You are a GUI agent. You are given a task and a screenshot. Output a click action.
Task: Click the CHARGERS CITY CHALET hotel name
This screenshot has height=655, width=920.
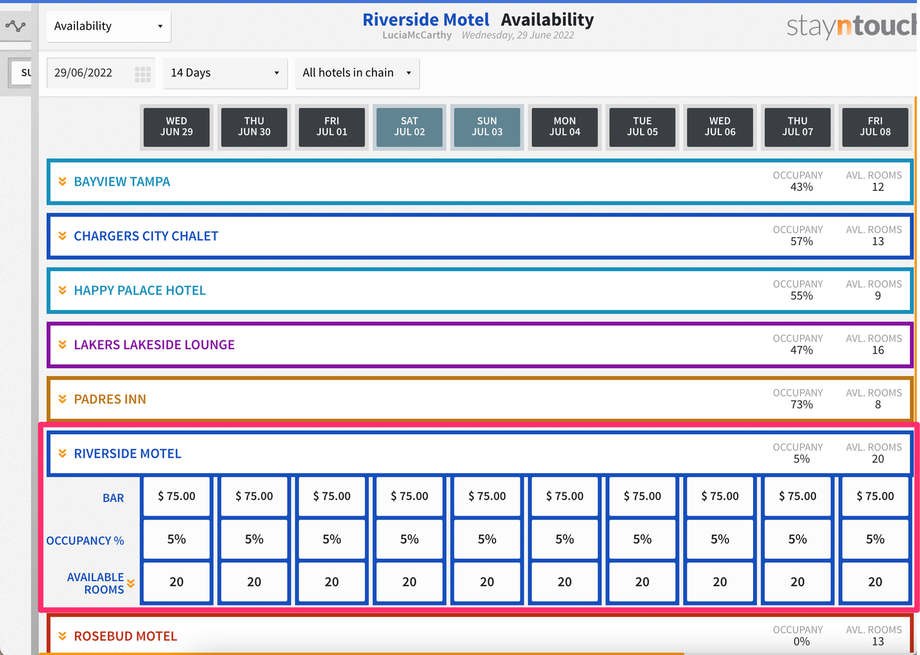point(146,236)
